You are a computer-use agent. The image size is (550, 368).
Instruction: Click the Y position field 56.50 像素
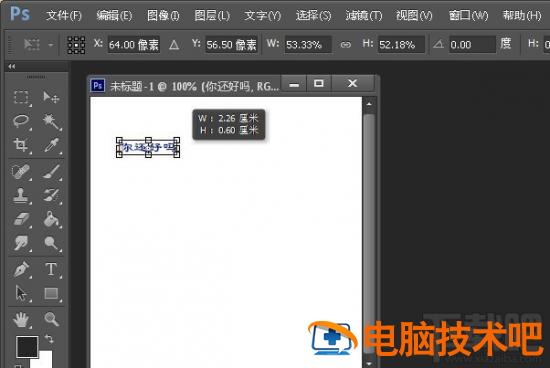[x=231, y=45]
